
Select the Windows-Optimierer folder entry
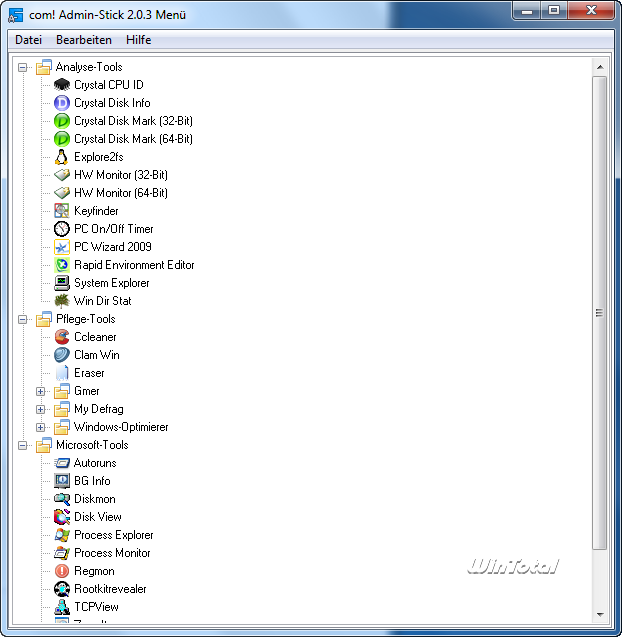pyautogui.click(x=121, y=427)
